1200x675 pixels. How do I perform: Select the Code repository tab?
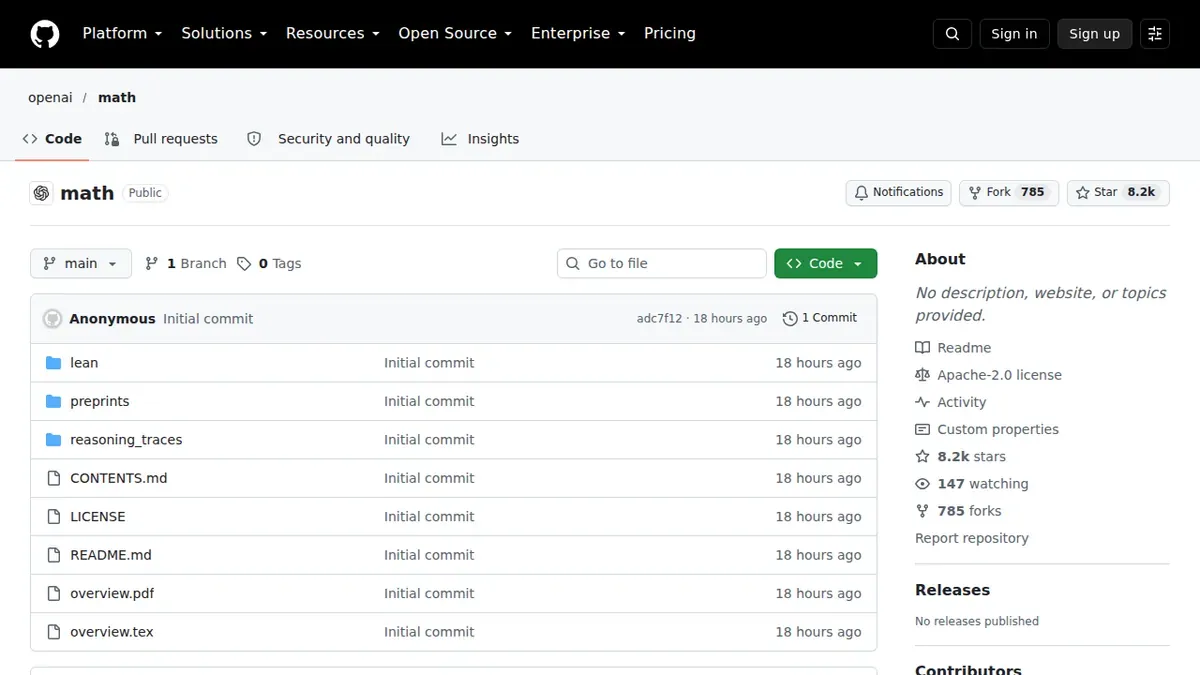click(x=52, y=139)
